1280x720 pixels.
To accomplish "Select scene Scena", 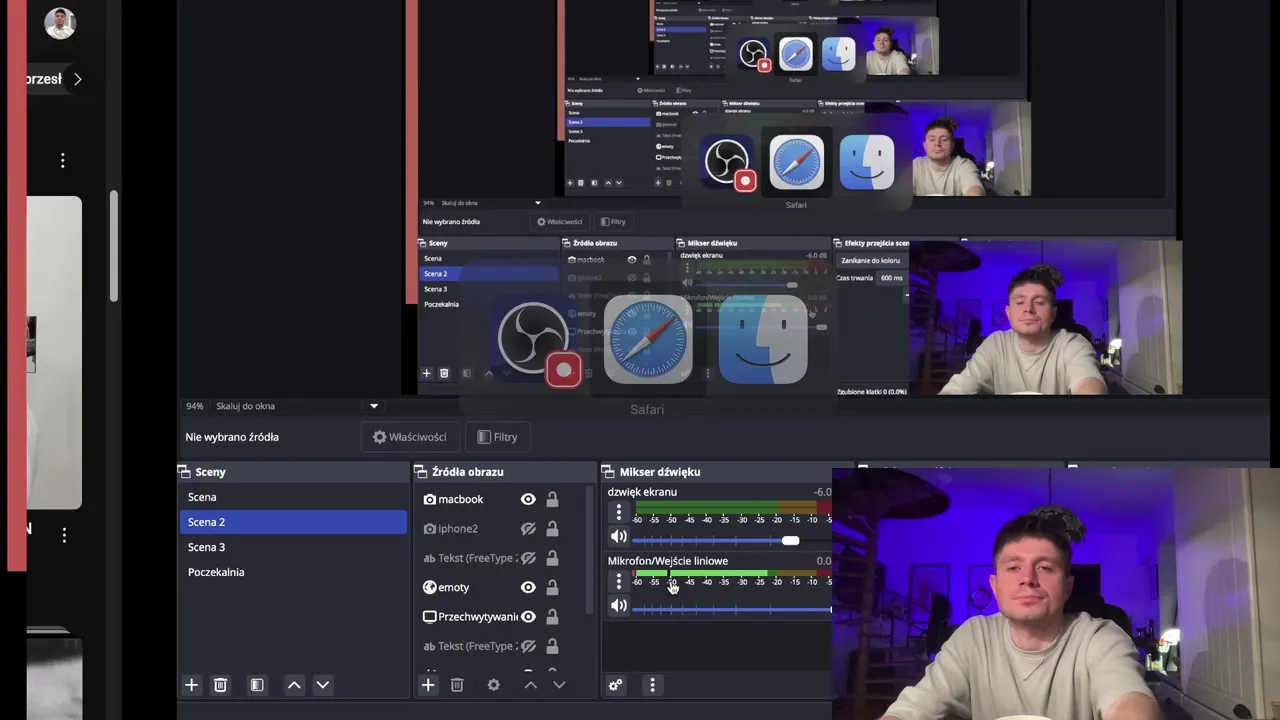I will (293, 497).
